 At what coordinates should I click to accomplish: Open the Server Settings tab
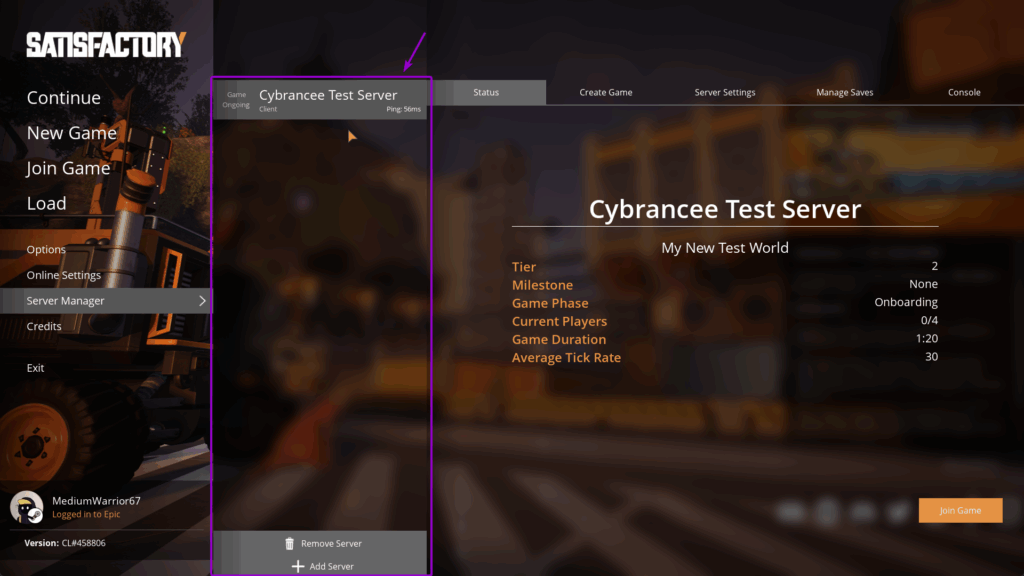(x=724, y=91)
